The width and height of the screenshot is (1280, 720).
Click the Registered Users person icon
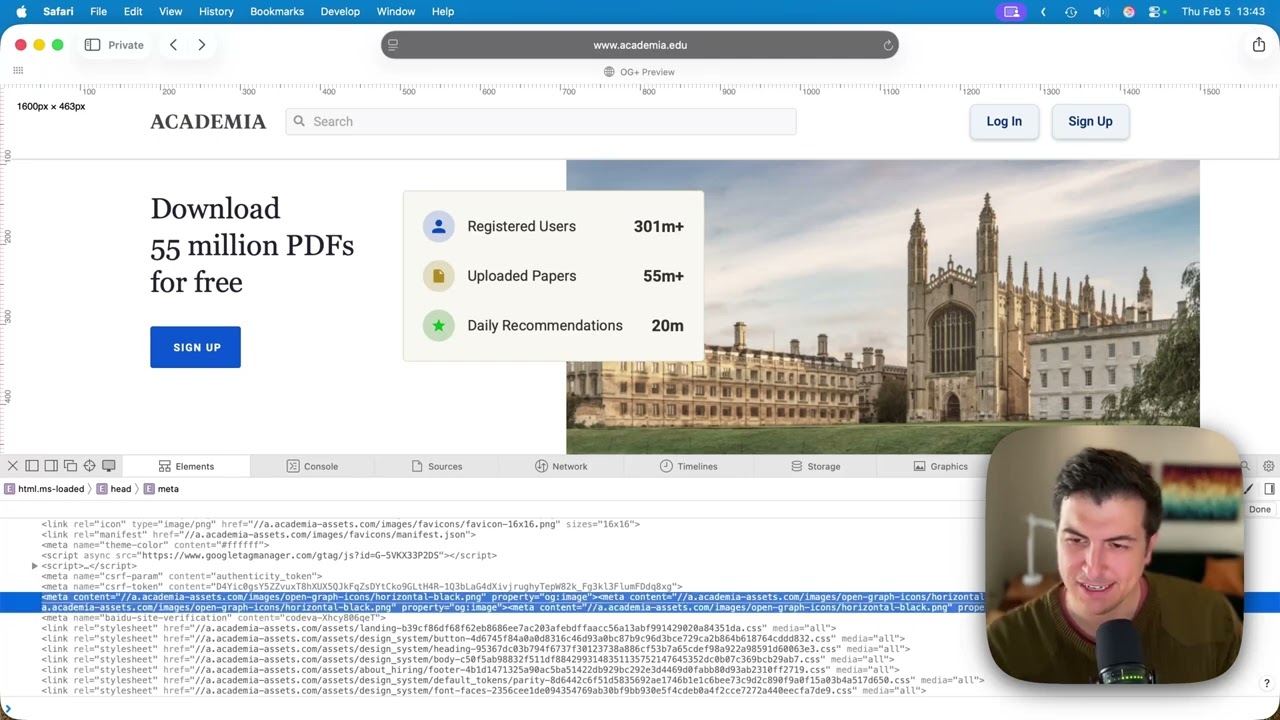(438, 226)
